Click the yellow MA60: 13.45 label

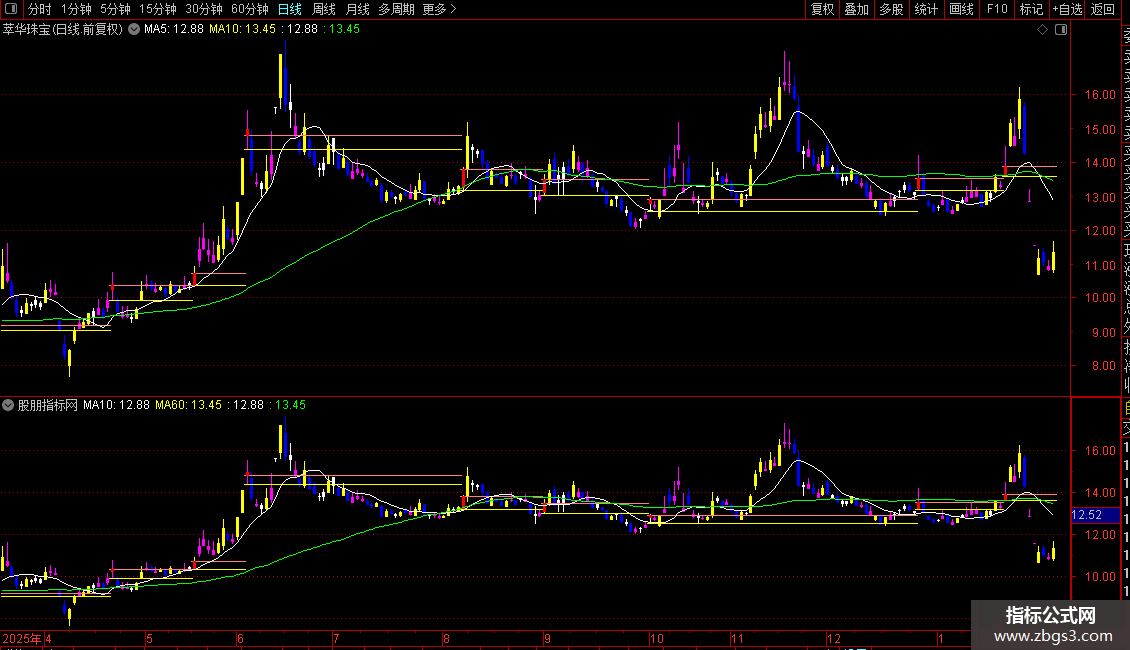(x=188, y=405)
